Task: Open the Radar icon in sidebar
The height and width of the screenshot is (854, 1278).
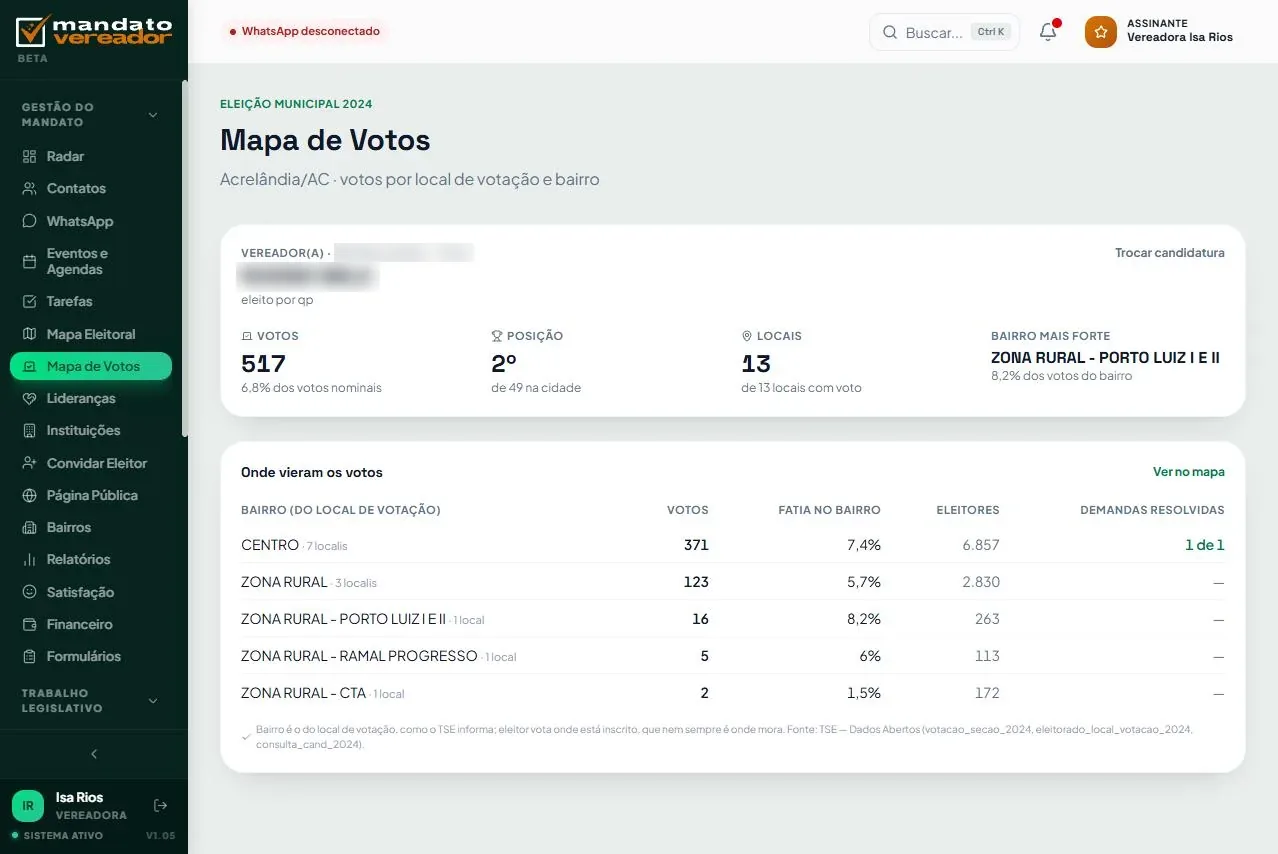Action: pos(29,156)
